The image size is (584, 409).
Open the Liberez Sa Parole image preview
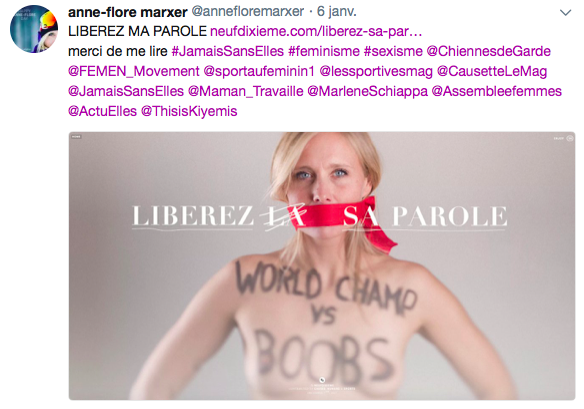click(322, 266)
